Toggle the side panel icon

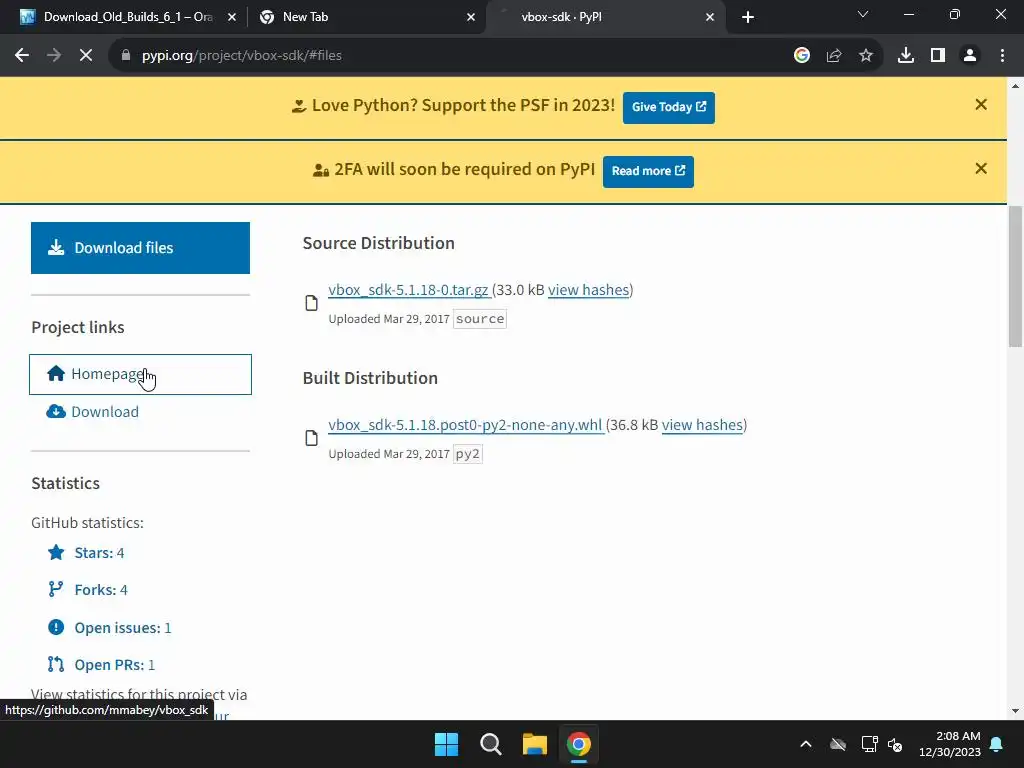pyautogui.click(x=938, y=56)
